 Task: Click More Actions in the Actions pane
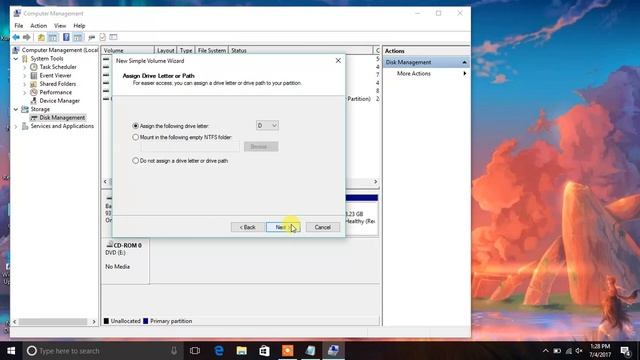[x=413, y=73]
